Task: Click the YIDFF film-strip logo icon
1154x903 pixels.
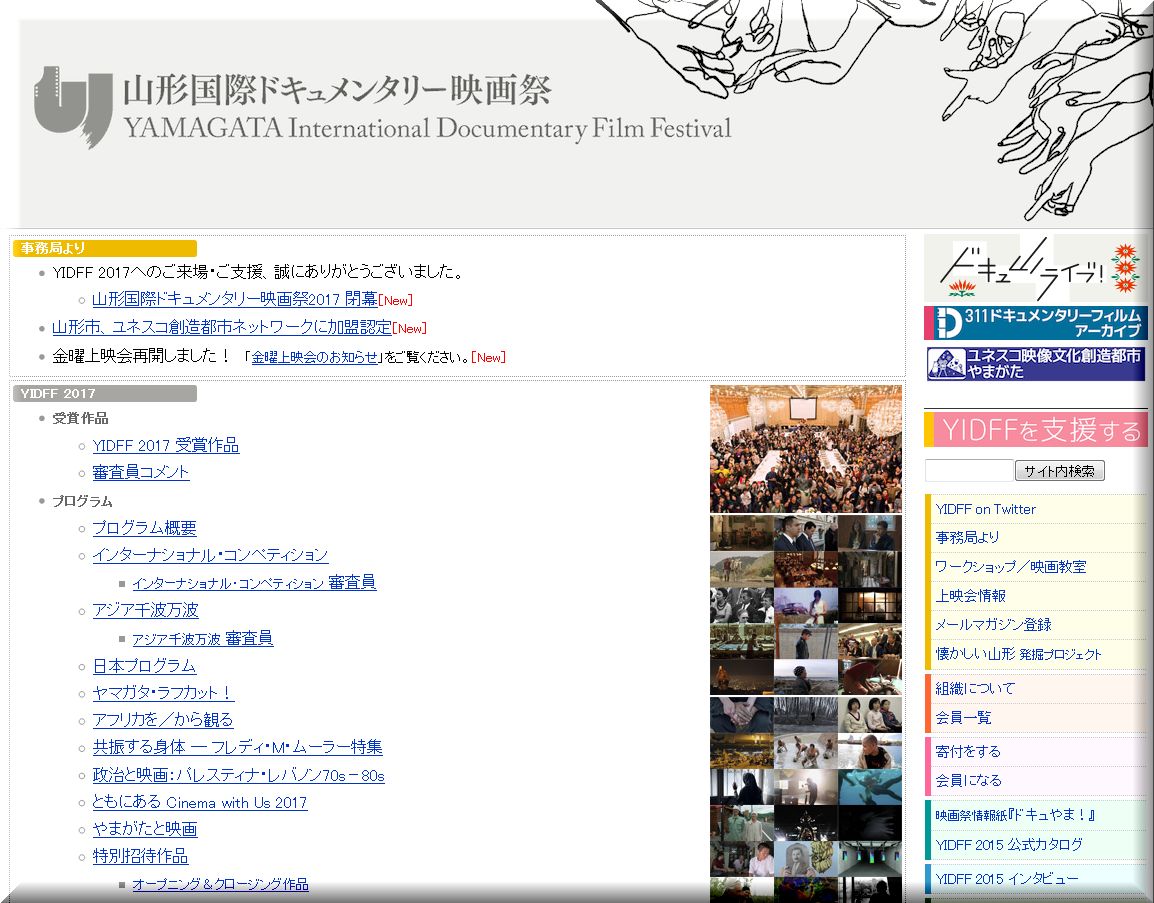Action: coord(72,107)
